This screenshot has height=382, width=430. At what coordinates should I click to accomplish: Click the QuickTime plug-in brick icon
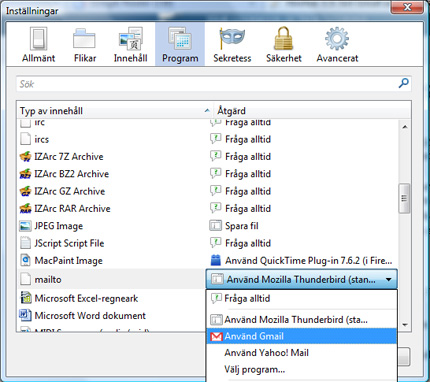pos(216,260)
